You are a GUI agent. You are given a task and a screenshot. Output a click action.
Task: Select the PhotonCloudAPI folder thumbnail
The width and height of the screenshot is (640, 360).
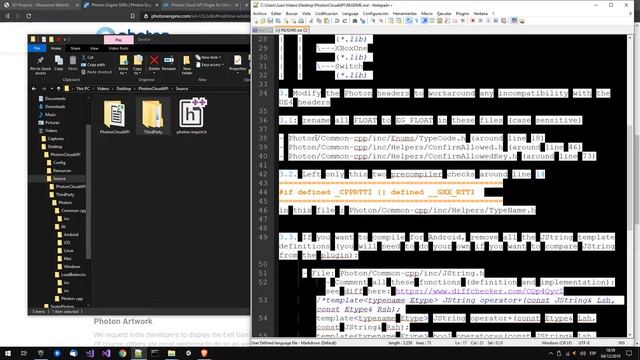pyautogui.click(x=115, y=117)
